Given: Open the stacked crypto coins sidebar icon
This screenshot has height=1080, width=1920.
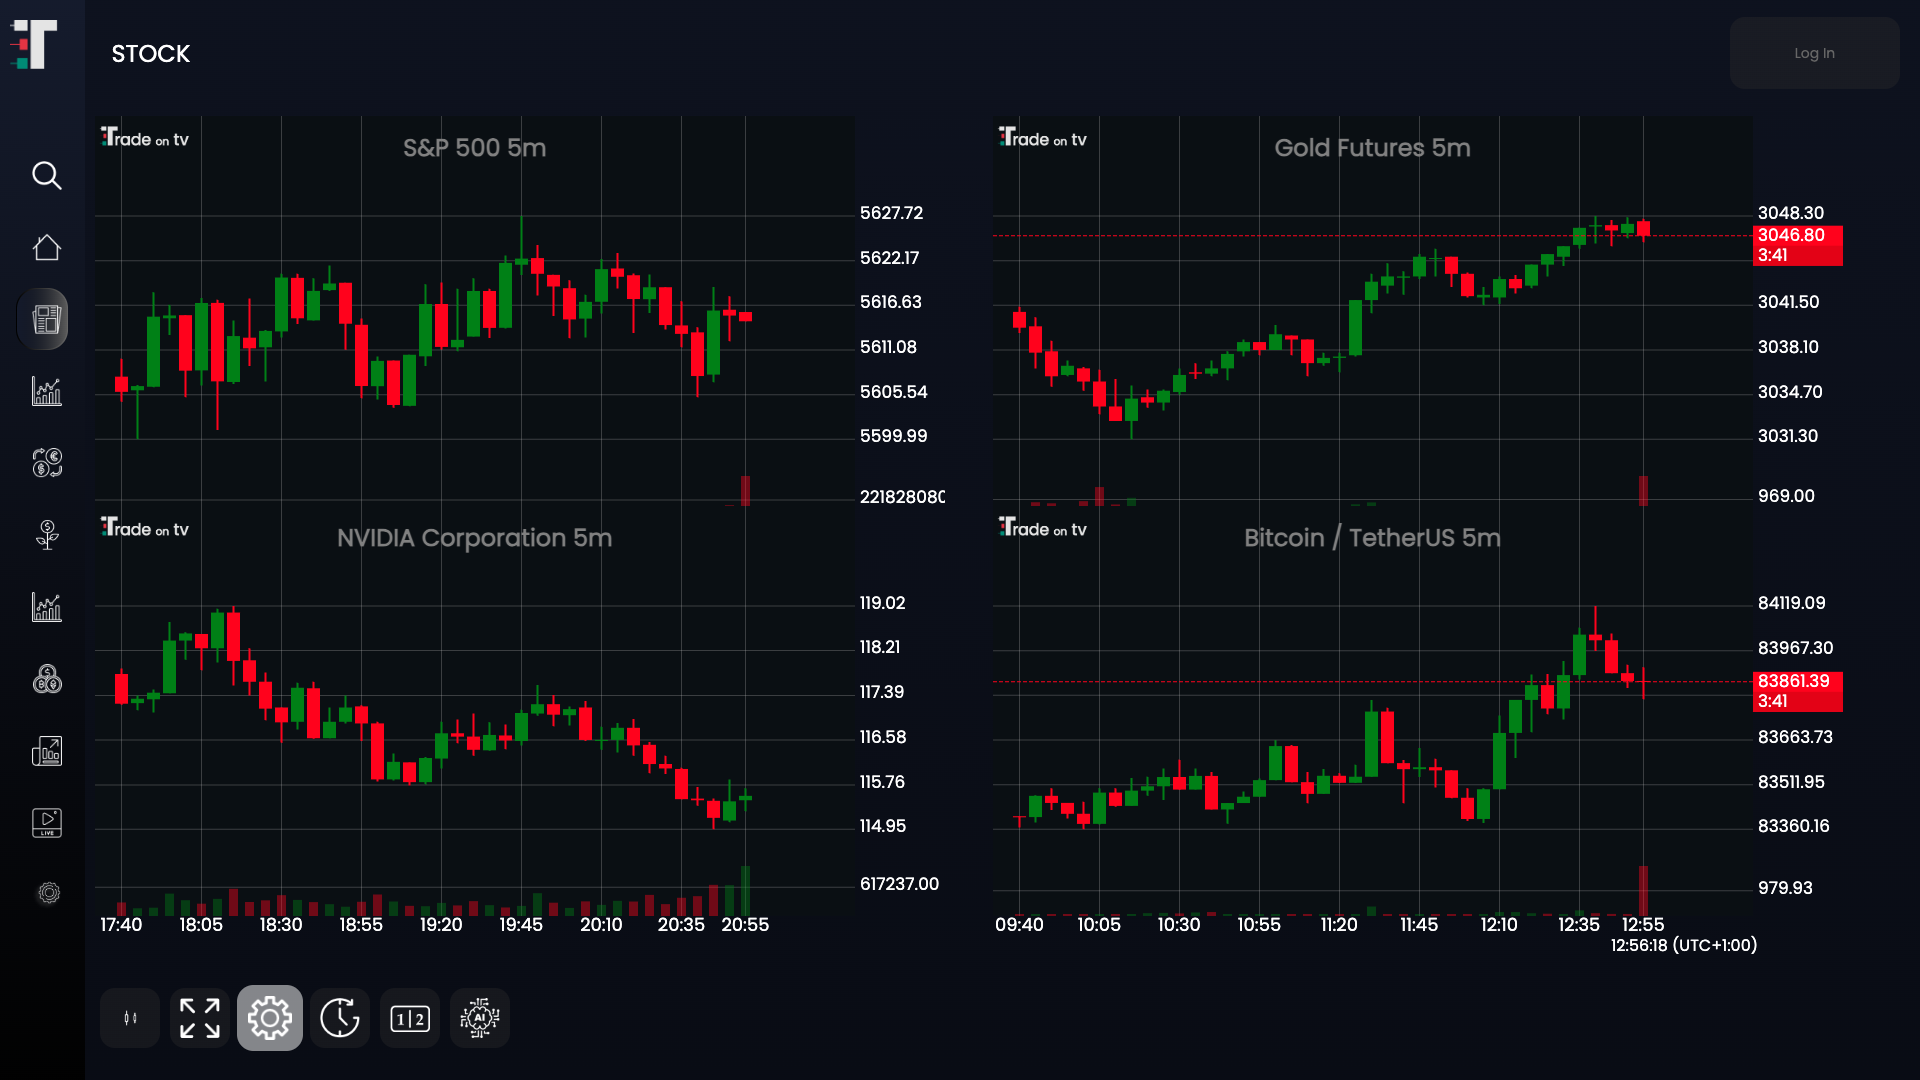Looking at the screenshot, I should pos(46,679).
